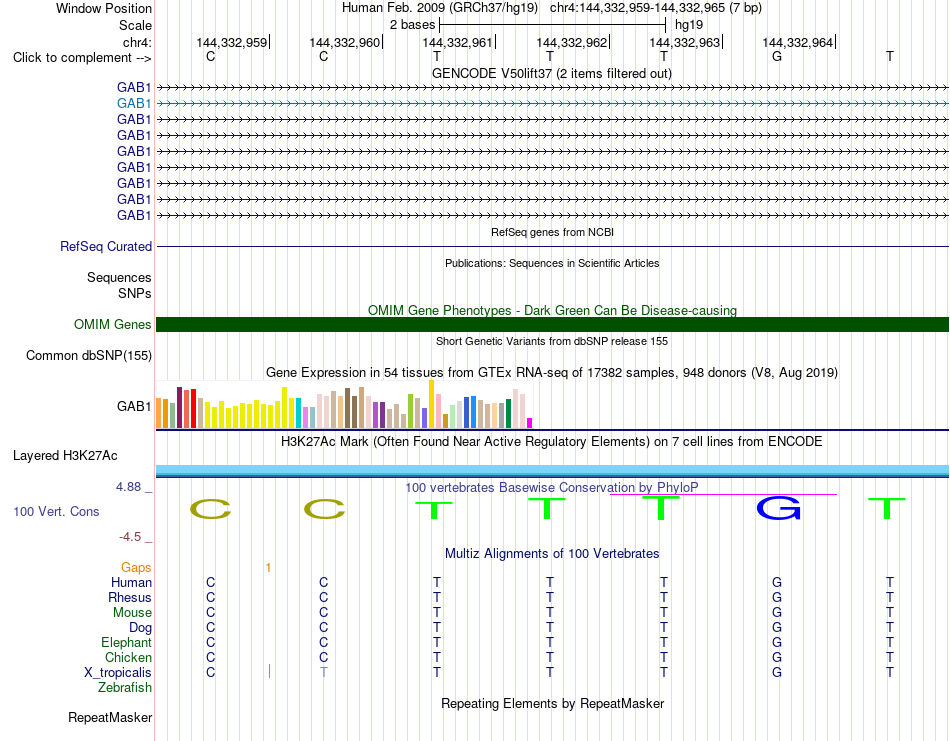Click the pale mismatched T in X_tropicalis row
The width and height of the screenshot is (950, 741).
click(324, 672)
